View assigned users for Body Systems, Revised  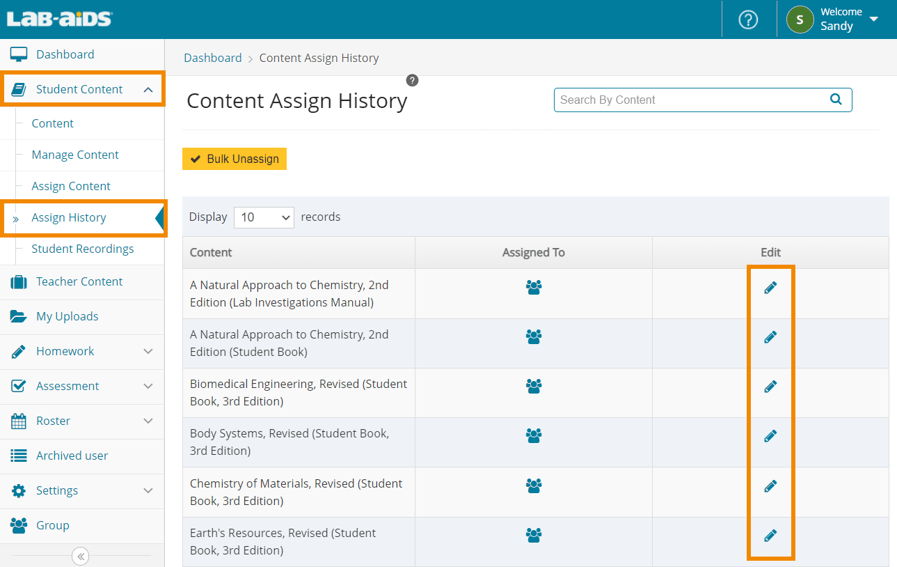(x=533, y=436)
